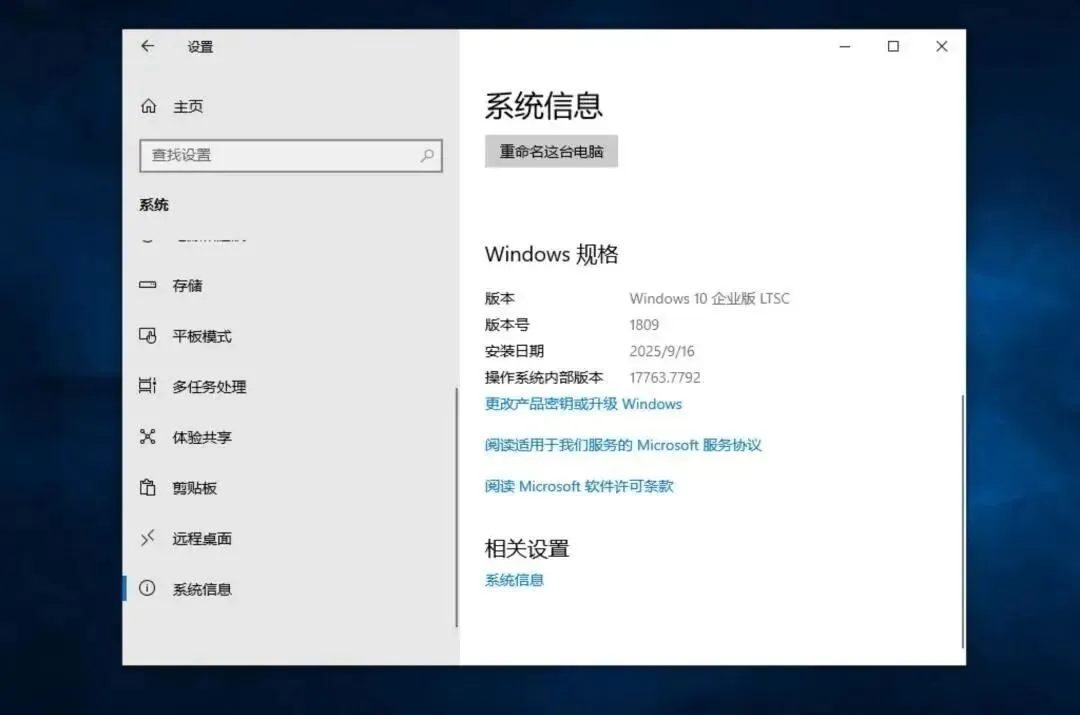The width and height of the screenshot is (1080, 715).
Task: Click the 设置 window title
Action: [200, 47]
